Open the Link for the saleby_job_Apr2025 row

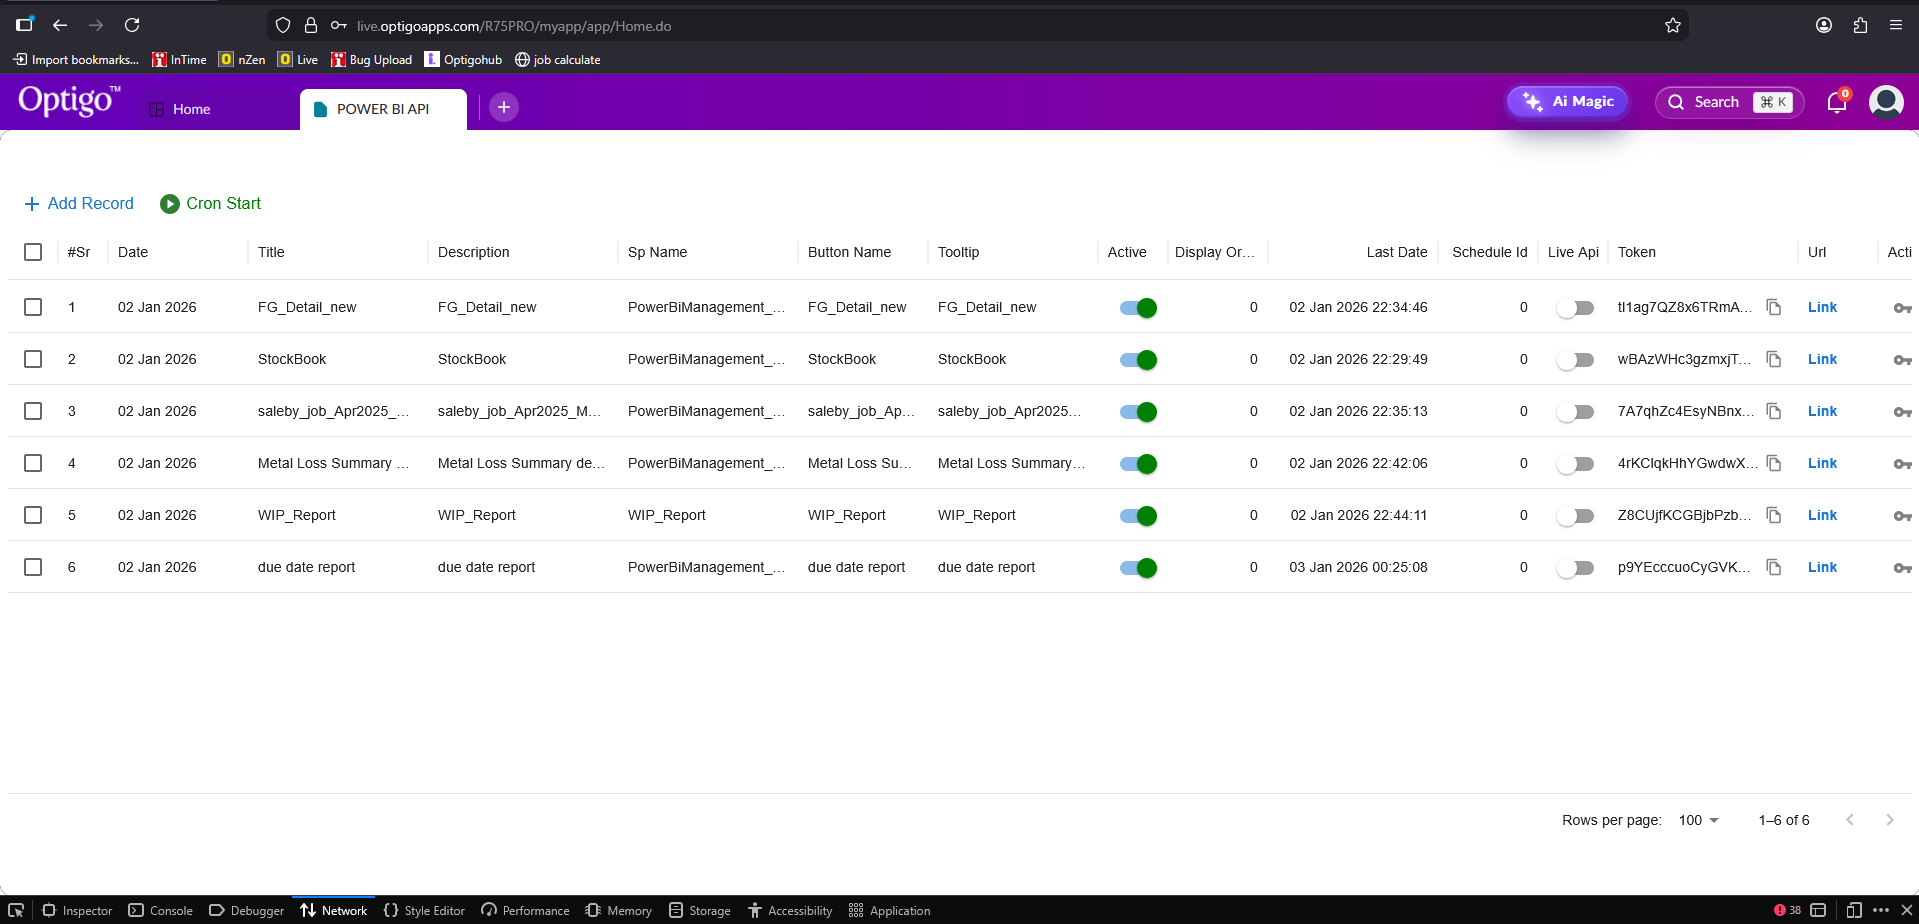pyautogui.click(x=1822, y=411)
